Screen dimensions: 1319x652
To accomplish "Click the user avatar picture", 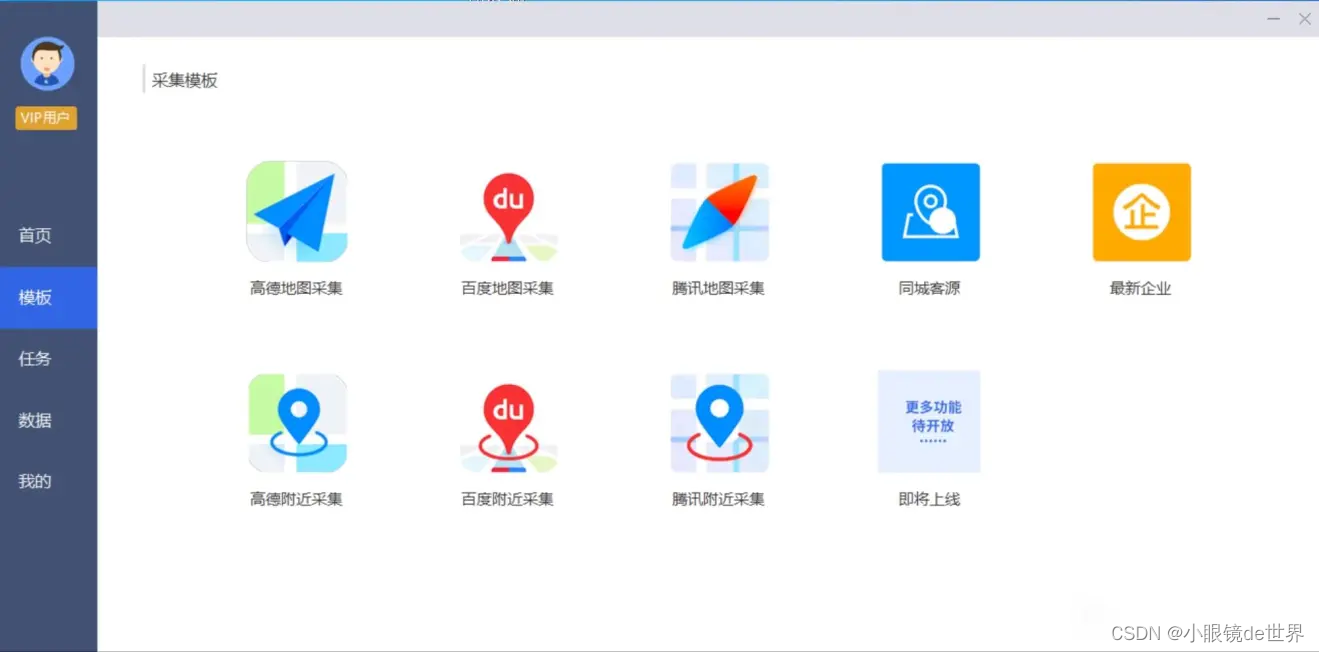I will tap(48, 64).
